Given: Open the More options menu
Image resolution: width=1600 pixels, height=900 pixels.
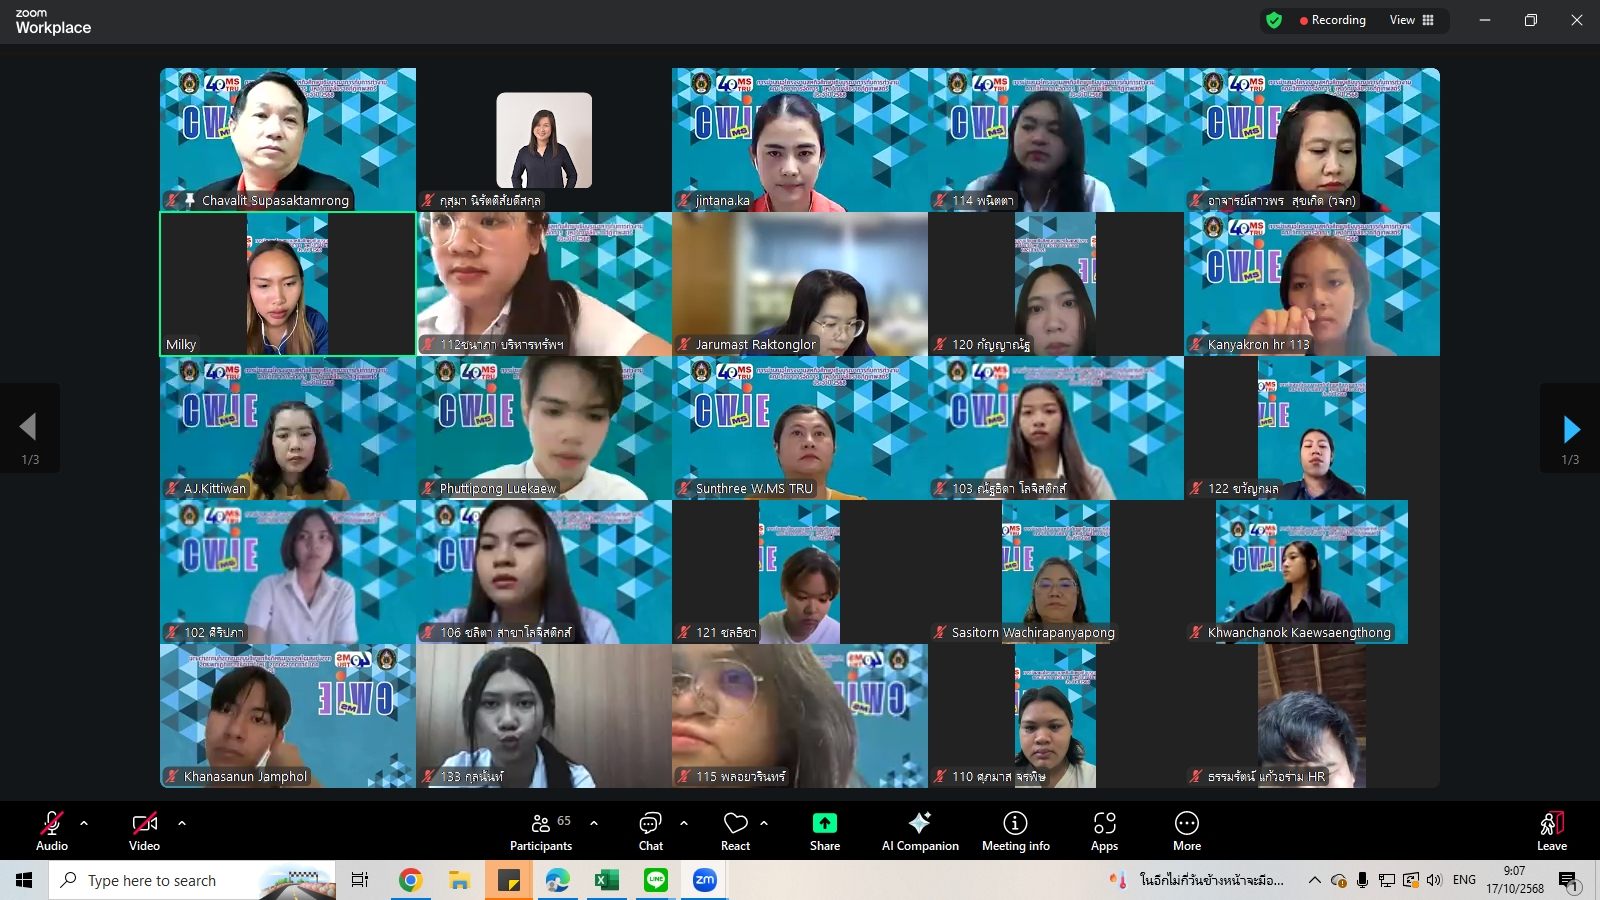Looking at the screenshot, I should (x=1186, y=831).
